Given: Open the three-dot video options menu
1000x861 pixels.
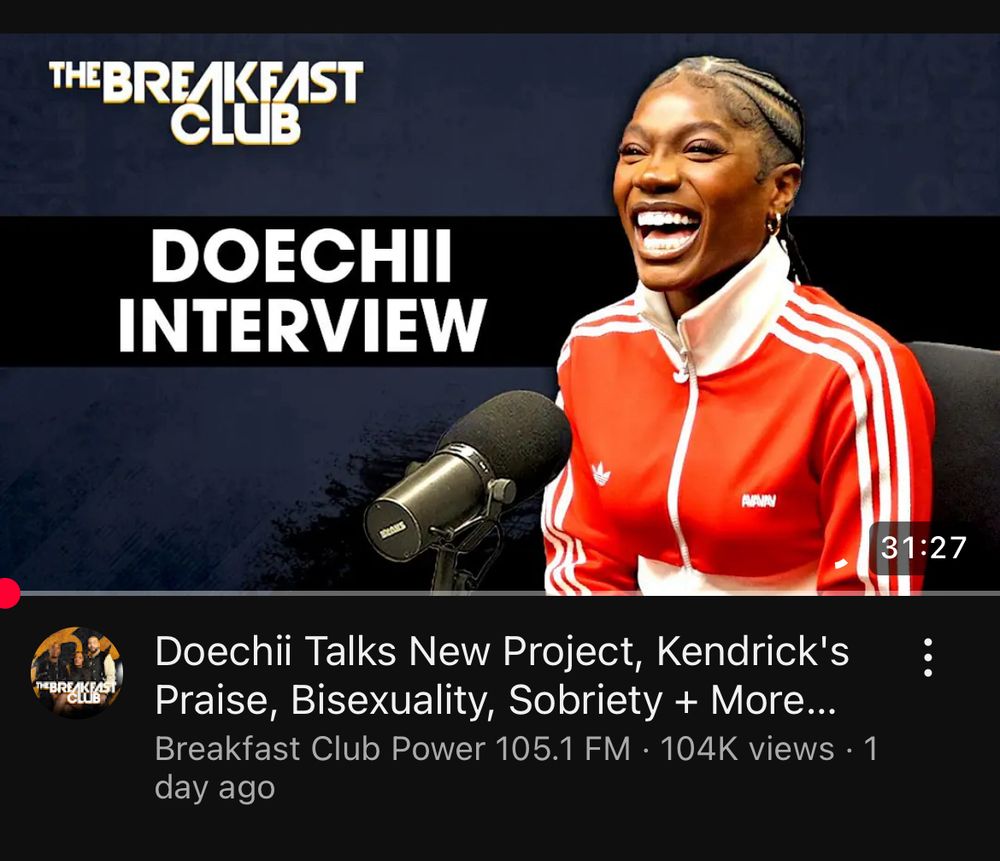Looking at the screenshot, I should pos(928,657).
